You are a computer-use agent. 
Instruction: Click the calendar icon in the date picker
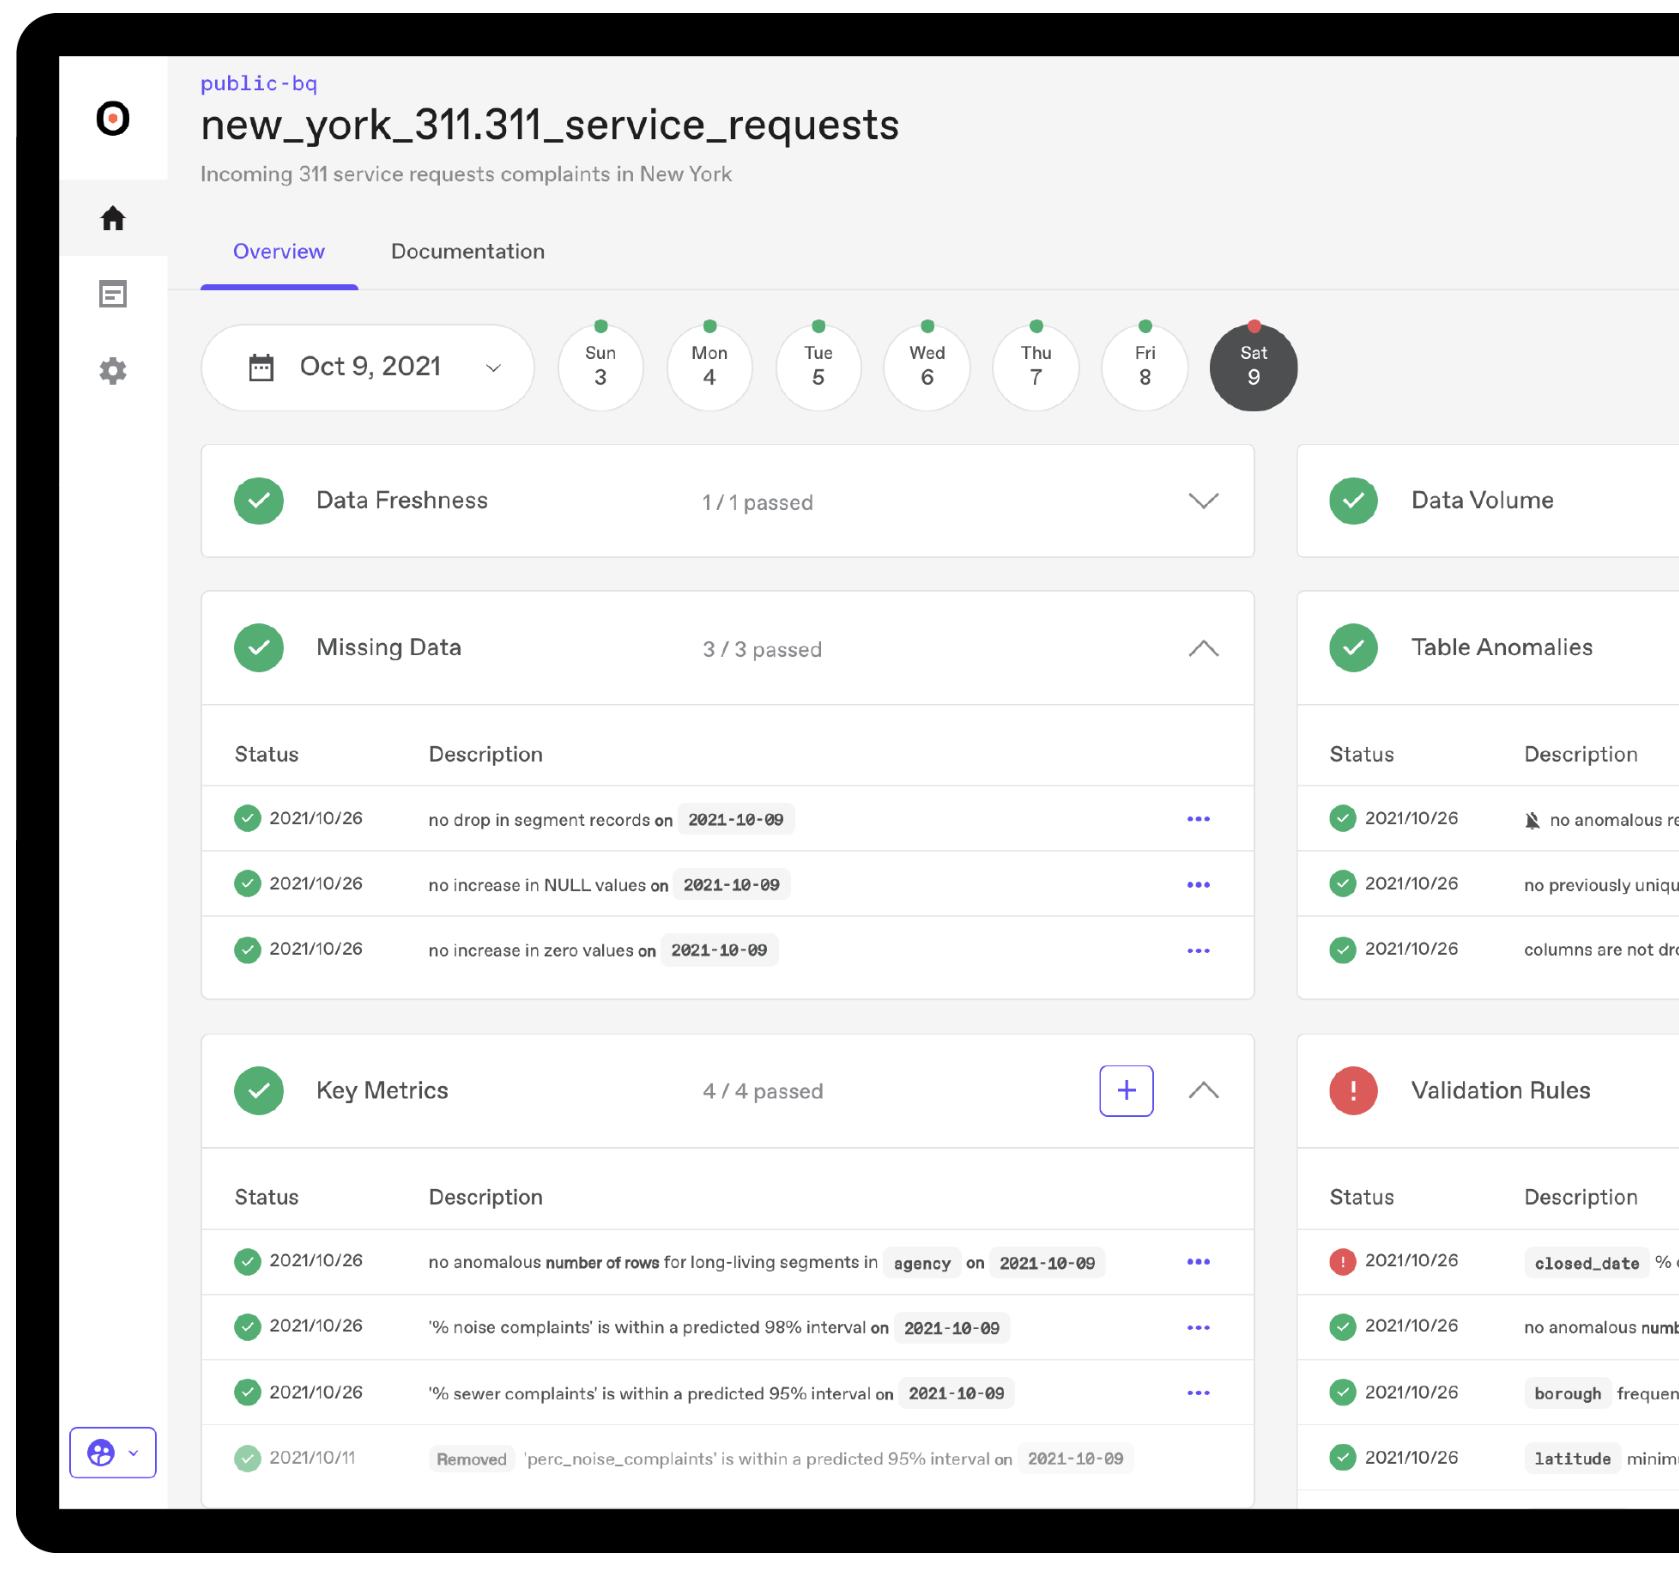(261, 367)
